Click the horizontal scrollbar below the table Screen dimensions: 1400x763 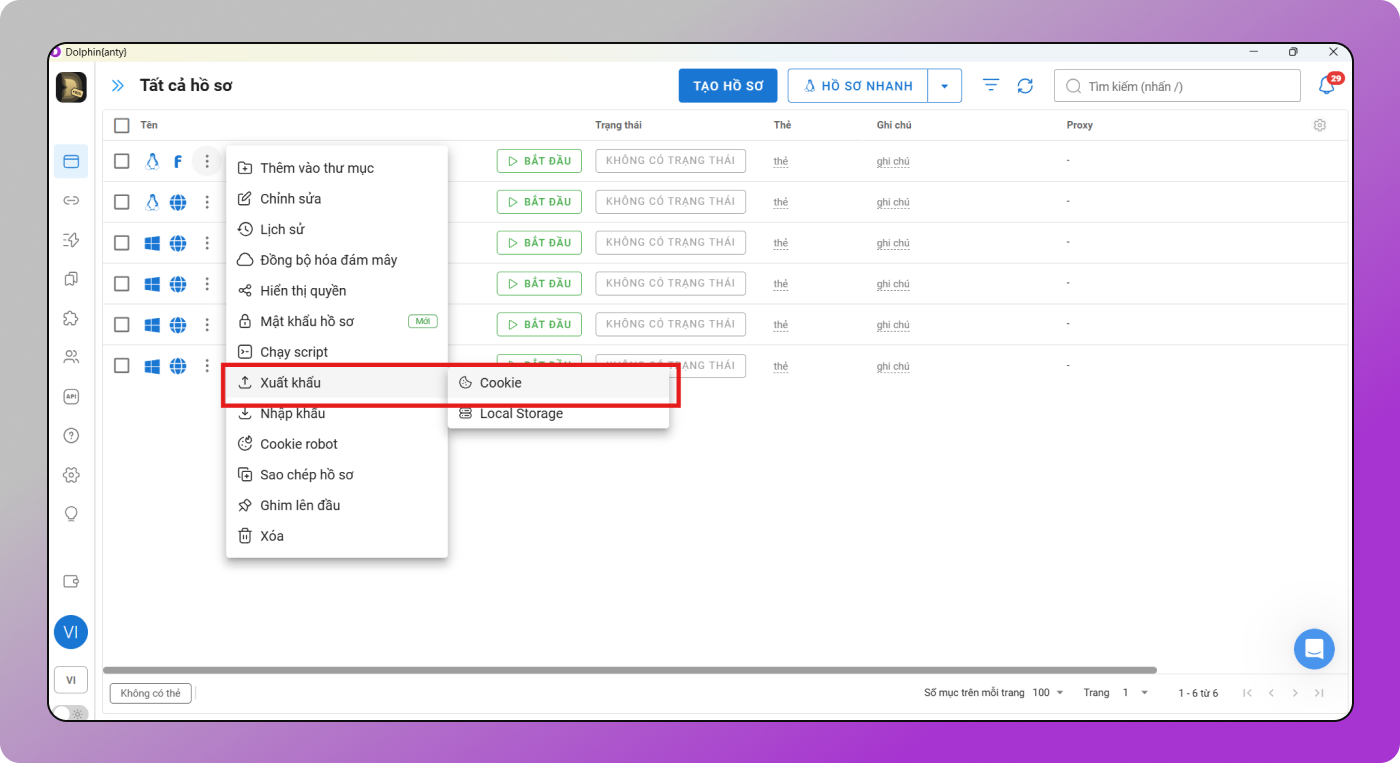630,670
